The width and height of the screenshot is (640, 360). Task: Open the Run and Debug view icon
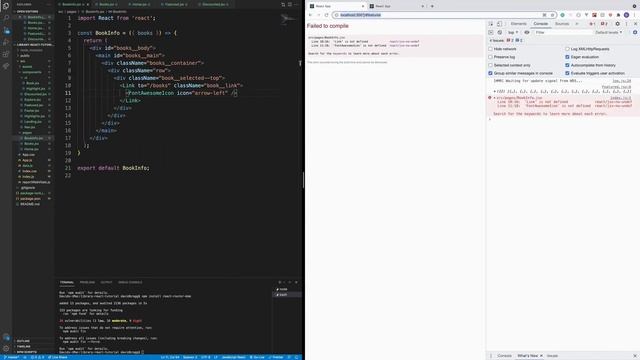tap(6, 42)
